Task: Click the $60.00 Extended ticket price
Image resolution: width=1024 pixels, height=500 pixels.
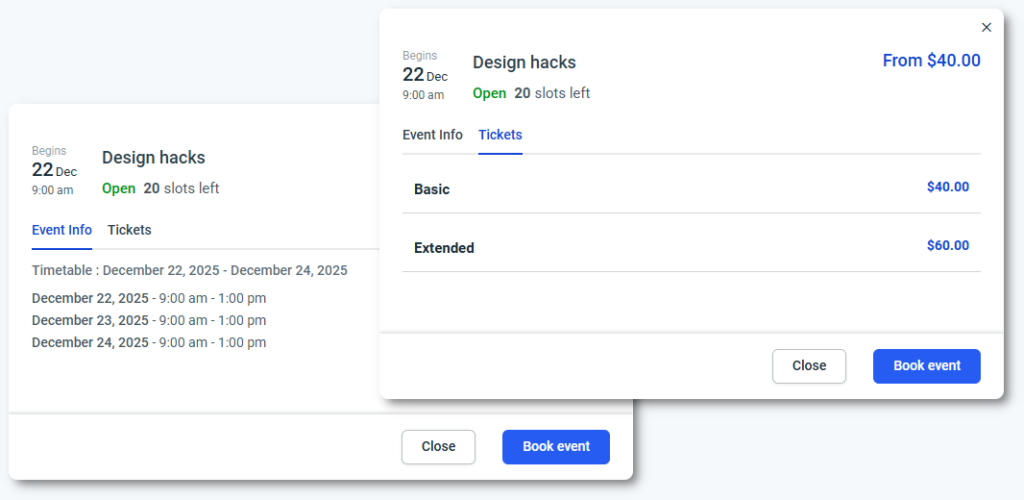Action: pos(947,246)
